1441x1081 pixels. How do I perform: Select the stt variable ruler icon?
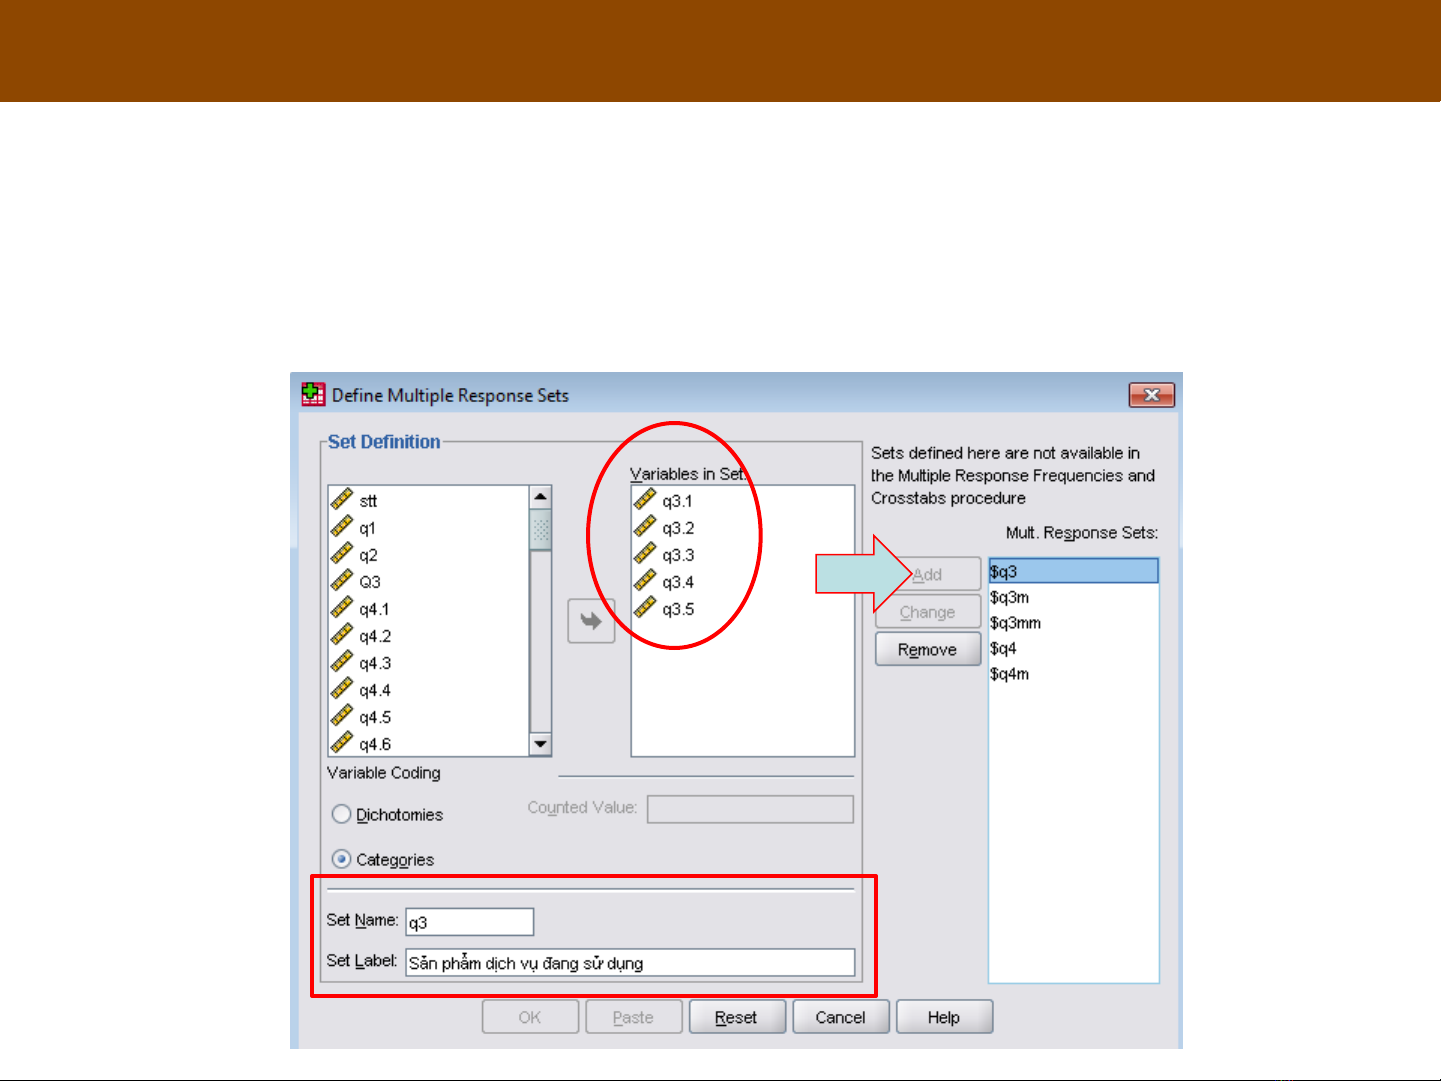coord(342,500)
